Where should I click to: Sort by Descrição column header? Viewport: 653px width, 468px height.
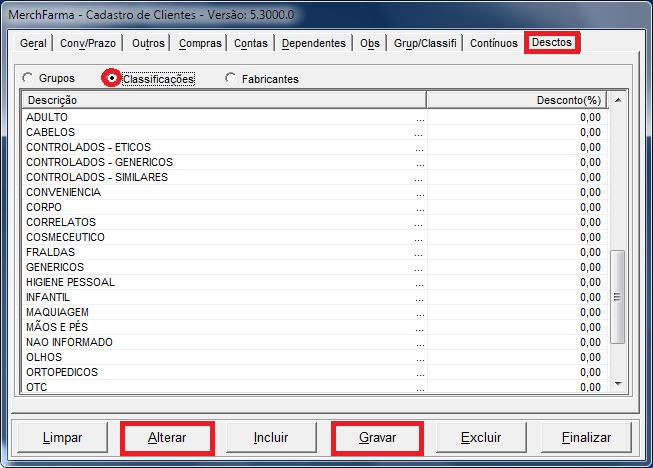(x=223, y=100)
